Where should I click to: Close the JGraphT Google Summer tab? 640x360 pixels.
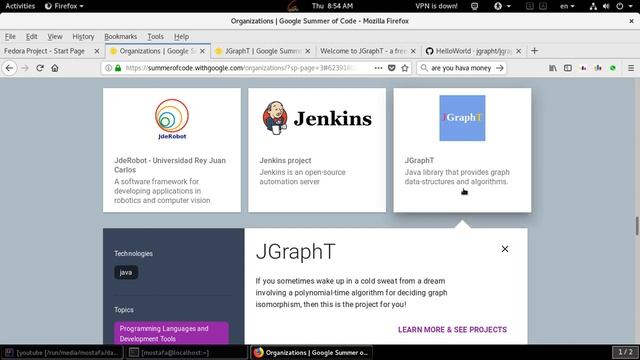pos(308,51)
